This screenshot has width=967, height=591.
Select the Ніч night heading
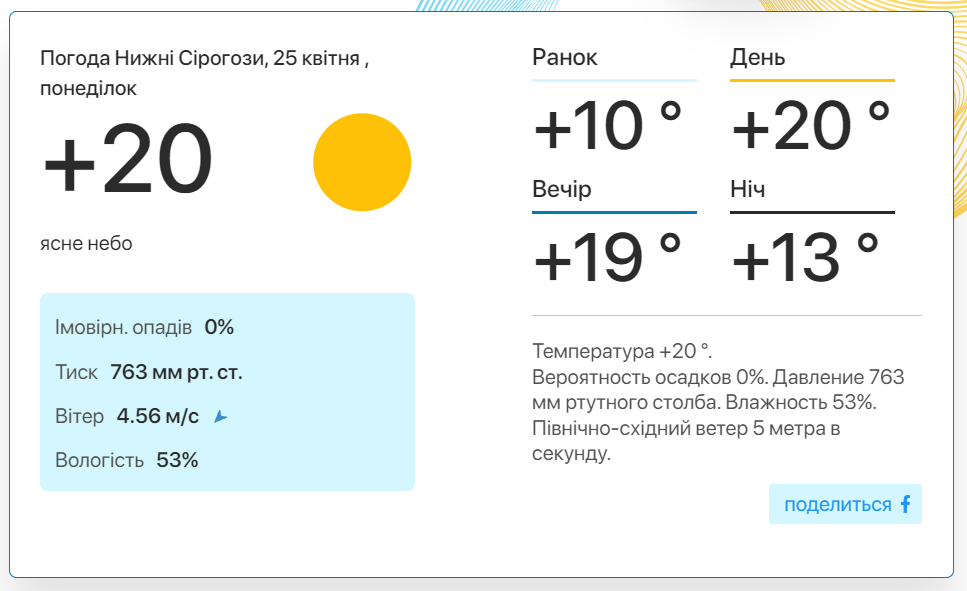pyautogui.click(x=747, y=189)
